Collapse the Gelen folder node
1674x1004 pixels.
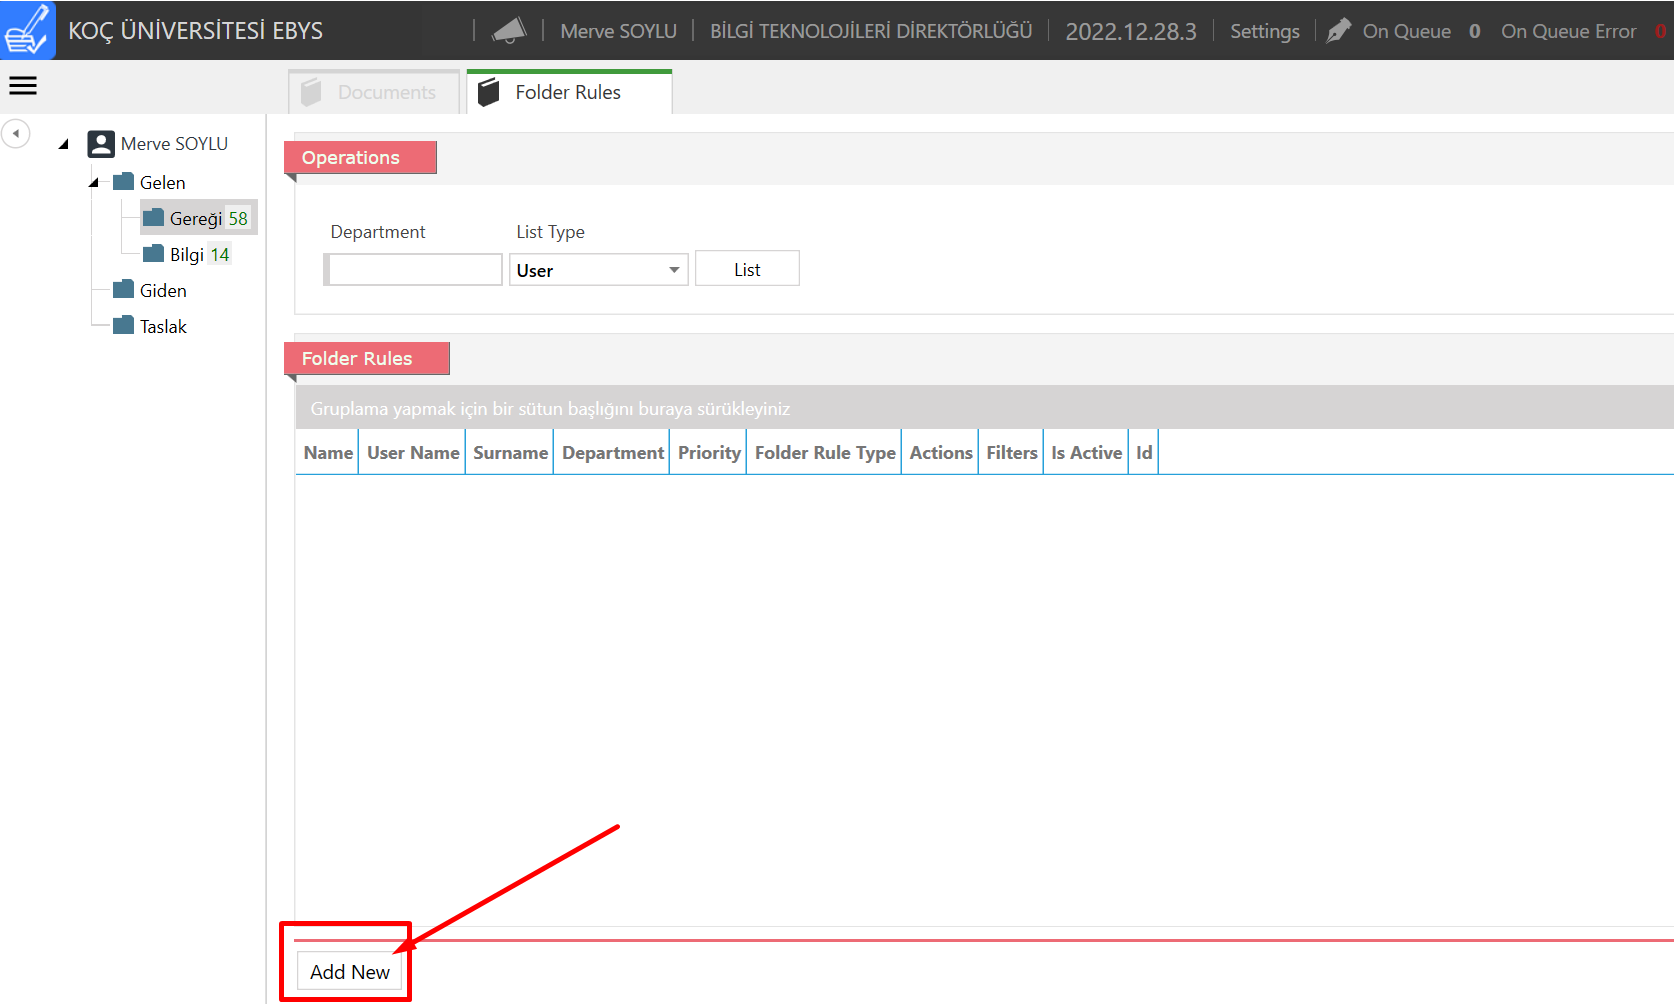click(x=94, y=182)
